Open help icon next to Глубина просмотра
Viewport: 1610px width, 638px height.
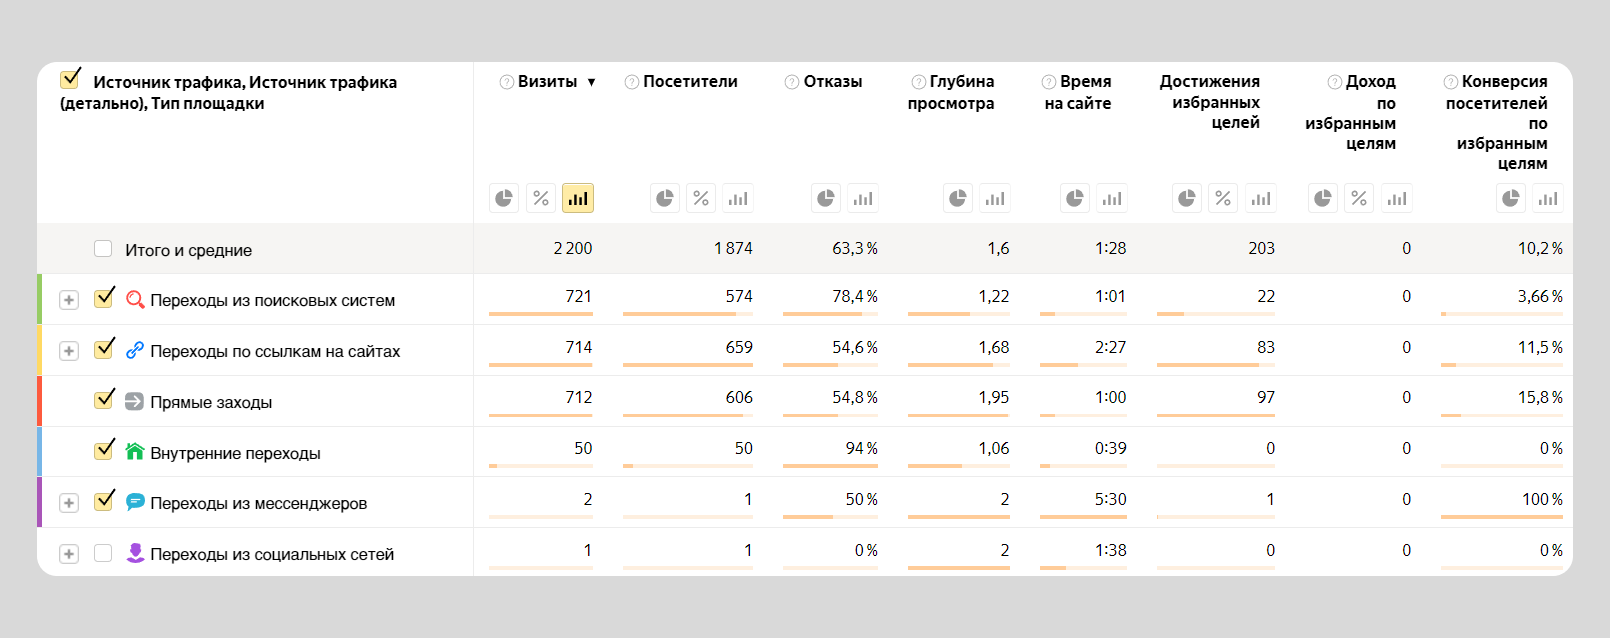click(x=919, y=82)
